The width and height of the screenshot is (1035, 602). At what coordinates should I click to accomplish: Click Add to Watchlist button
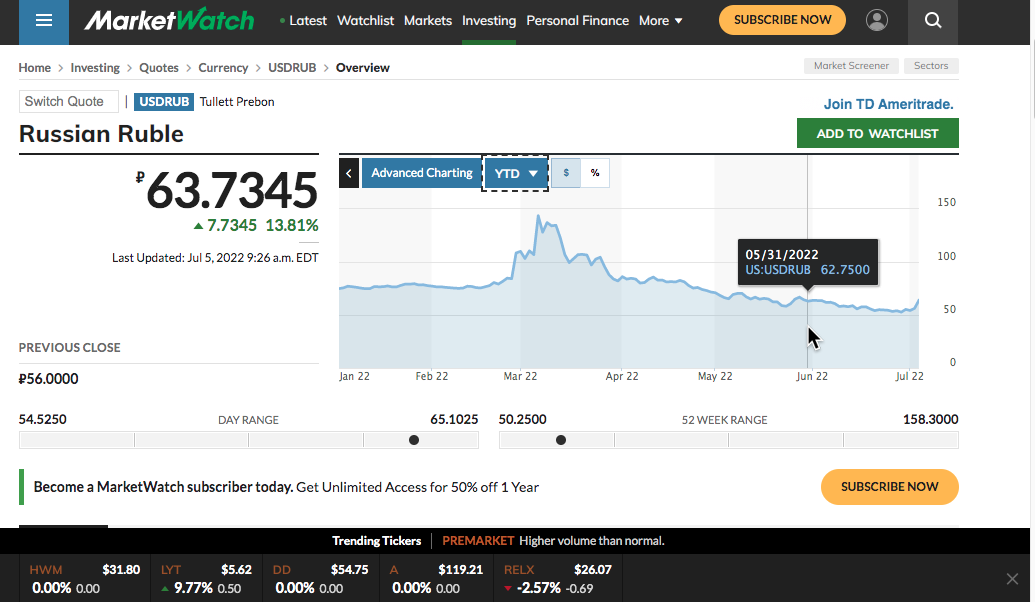click(x=877, y=133)
